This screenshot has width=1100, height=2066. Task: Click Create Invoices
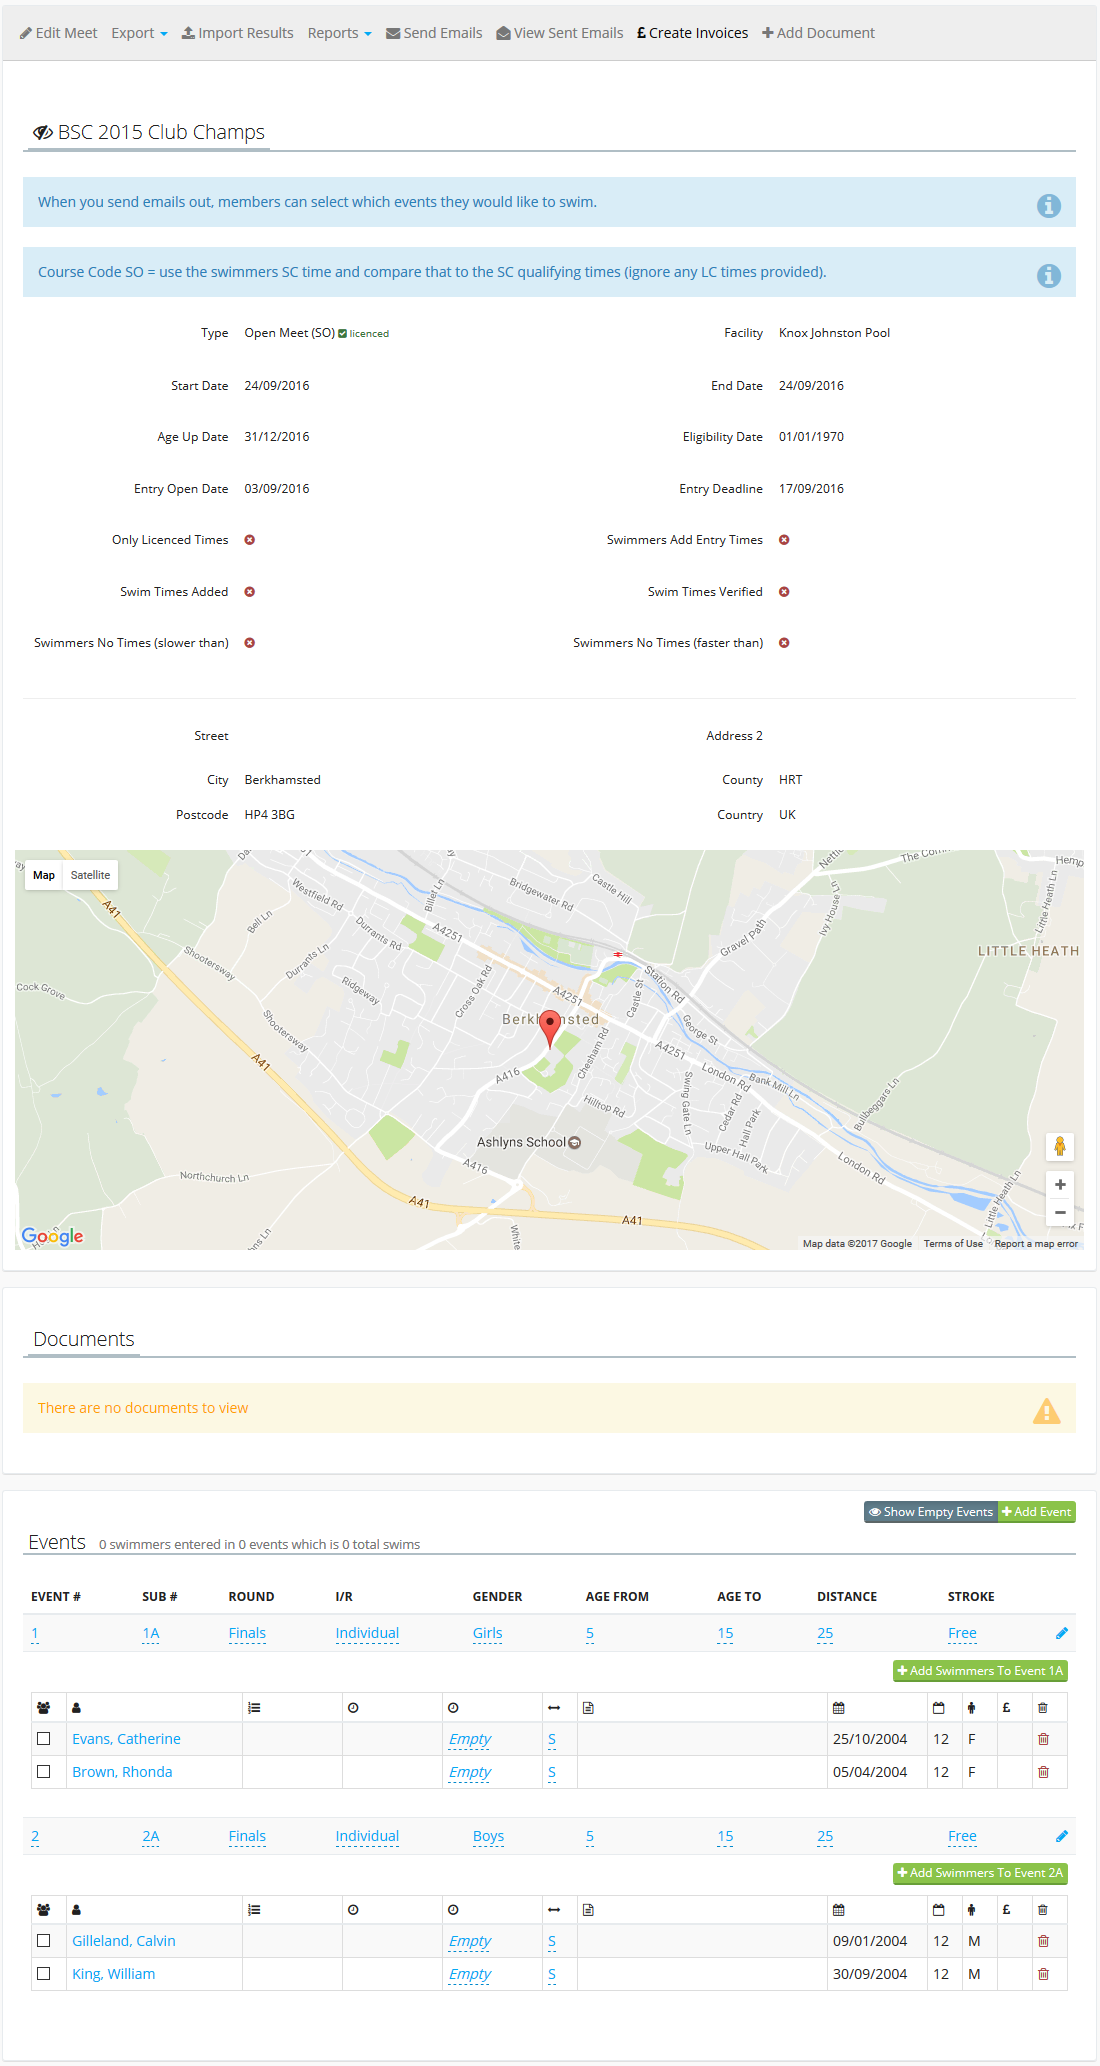(692, 33)
